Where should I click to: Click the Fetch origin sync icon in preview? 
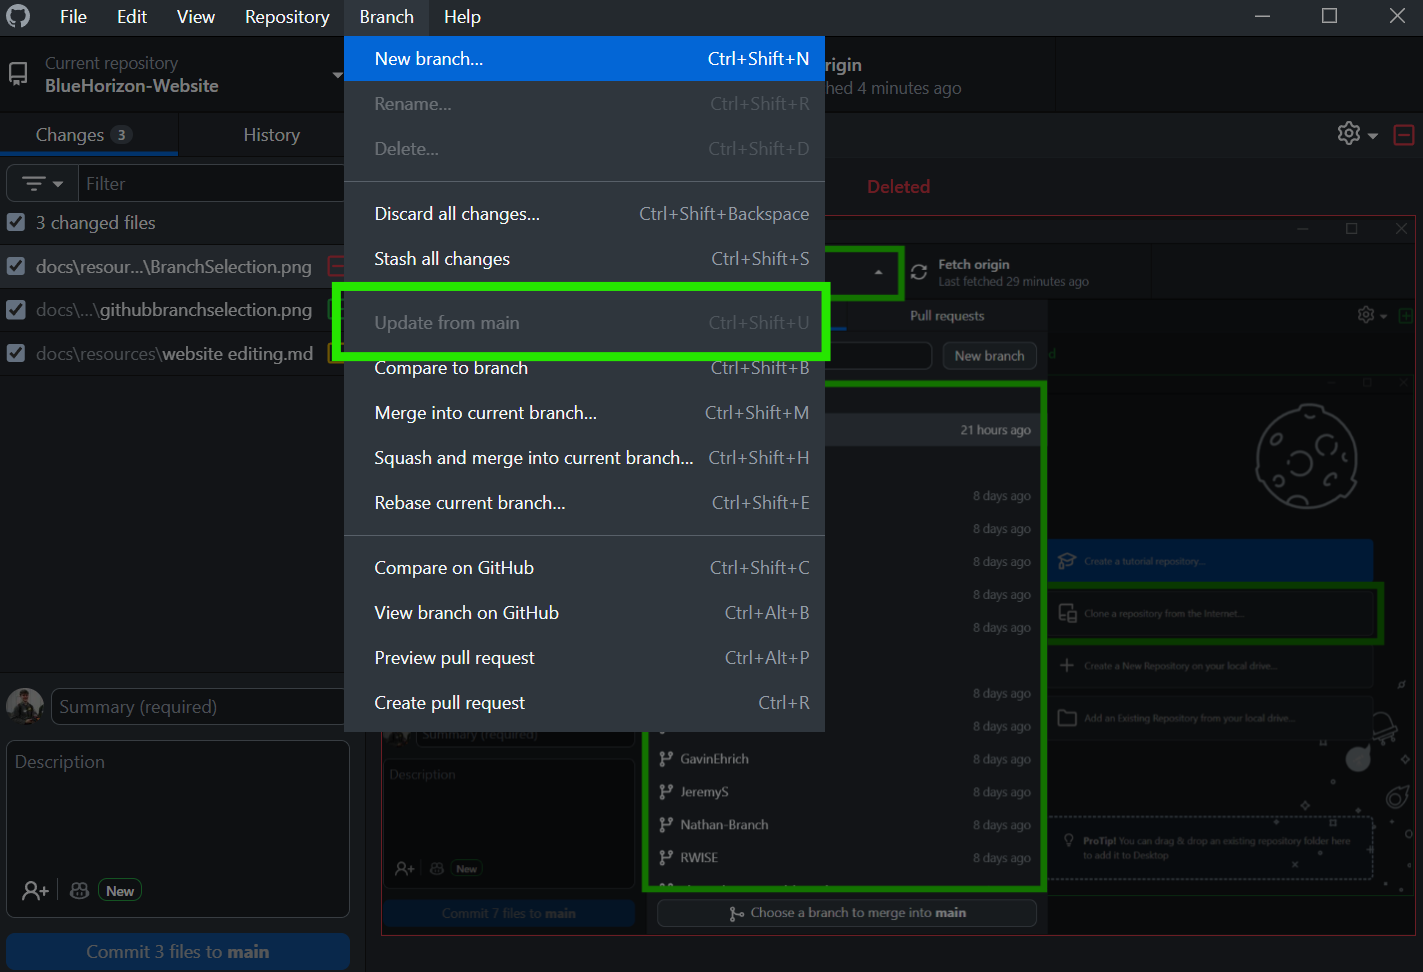pos(919,272)
